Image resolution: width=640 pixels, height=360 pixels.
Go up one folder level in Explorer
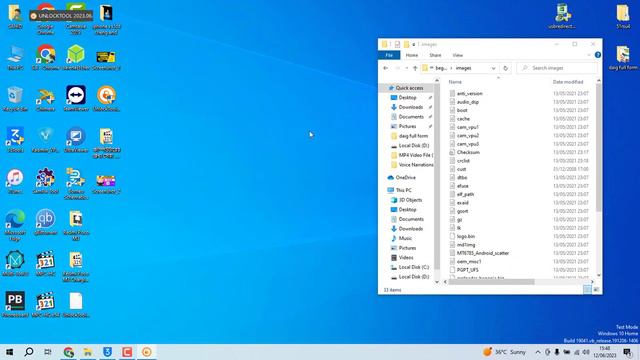(x=415, y=68)
